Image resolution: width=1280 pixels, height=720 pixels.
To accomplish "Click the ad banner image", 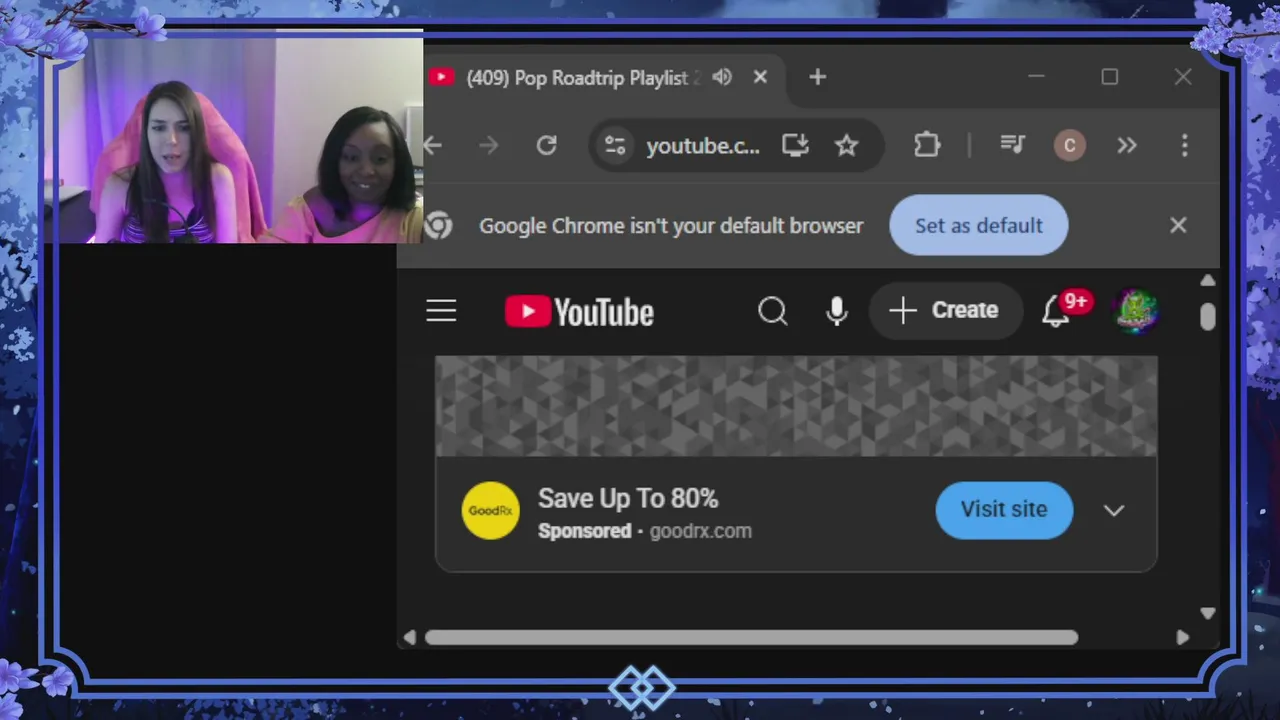I will [796, 406].
